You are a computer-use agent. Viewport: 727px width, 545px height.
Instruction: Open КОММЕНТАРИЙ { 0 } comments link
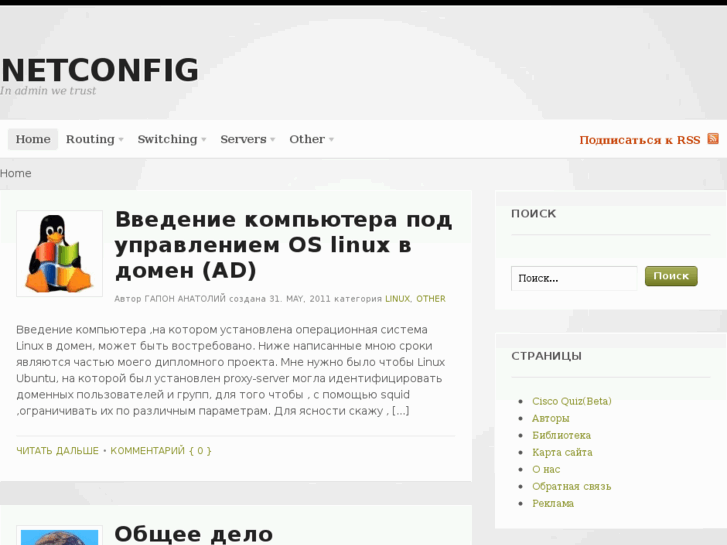pyautogui.click(x=161, y=451)
